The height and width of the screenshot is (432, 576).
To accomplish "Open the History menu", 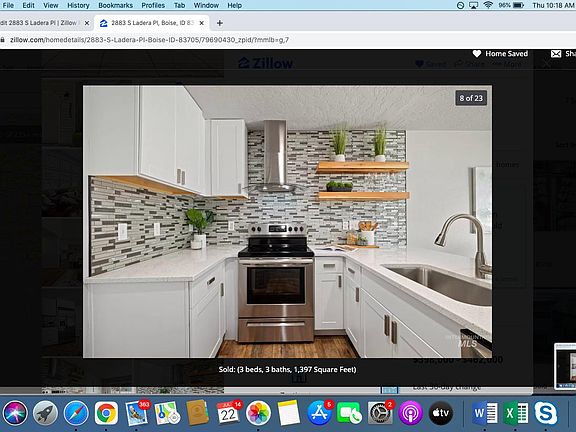I will tap(78, 6).
